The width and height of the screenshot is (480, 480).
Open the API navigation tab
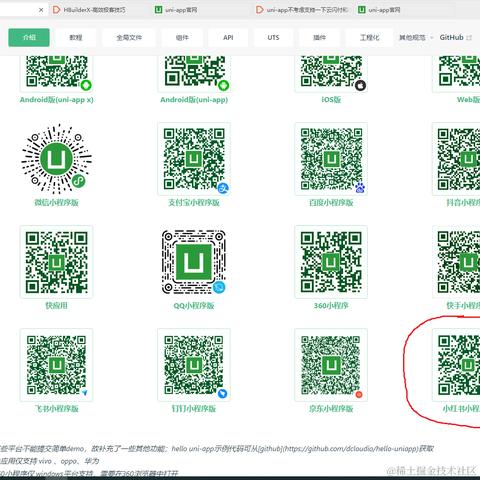228,37
